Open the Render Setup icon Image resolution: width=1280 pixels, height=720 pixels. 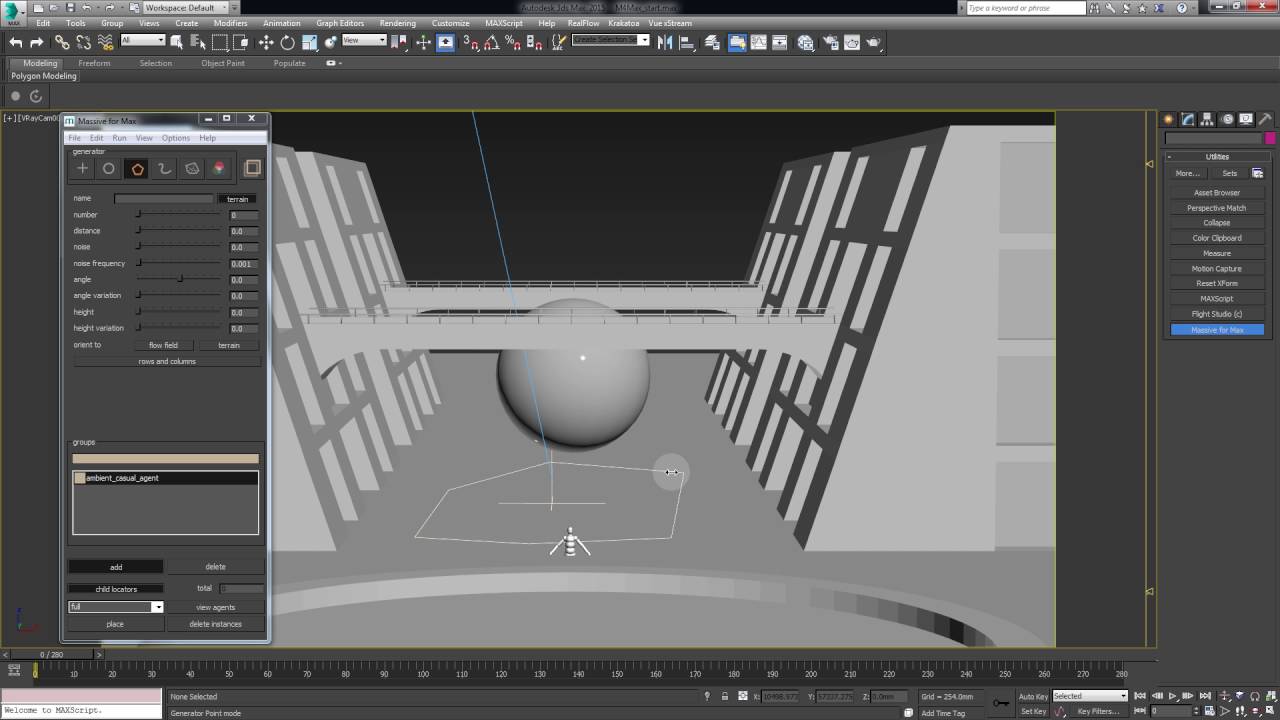(829, 42)
